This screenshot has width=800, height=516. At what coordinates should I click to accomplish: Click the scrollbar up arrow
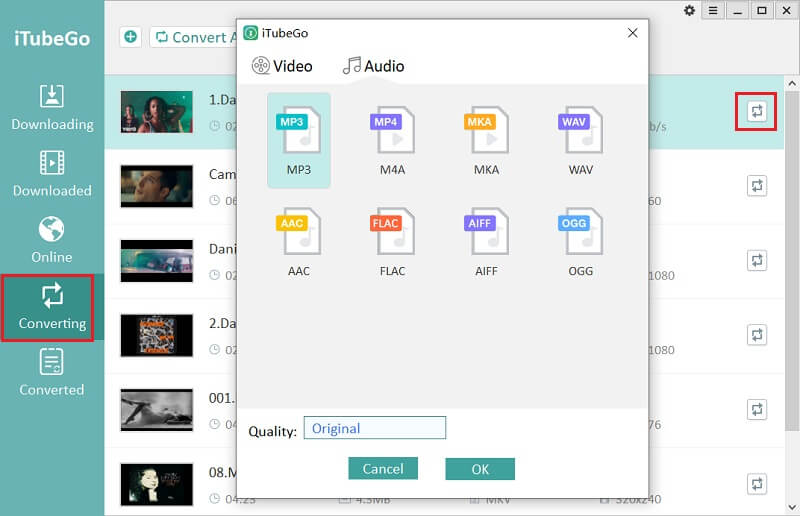pos(792,83)
